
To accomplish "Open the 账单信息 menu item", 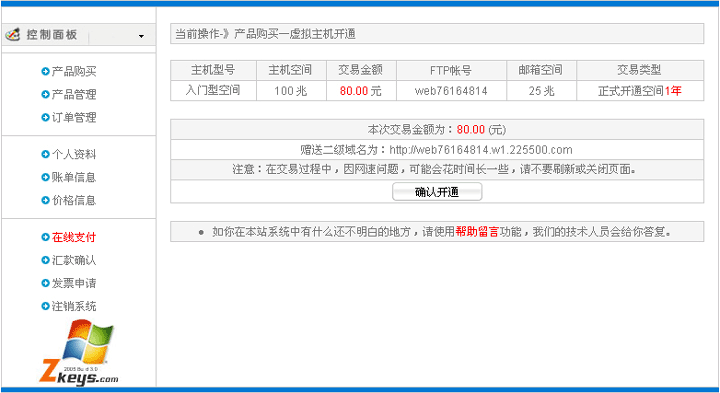I will tap(74, 177).
